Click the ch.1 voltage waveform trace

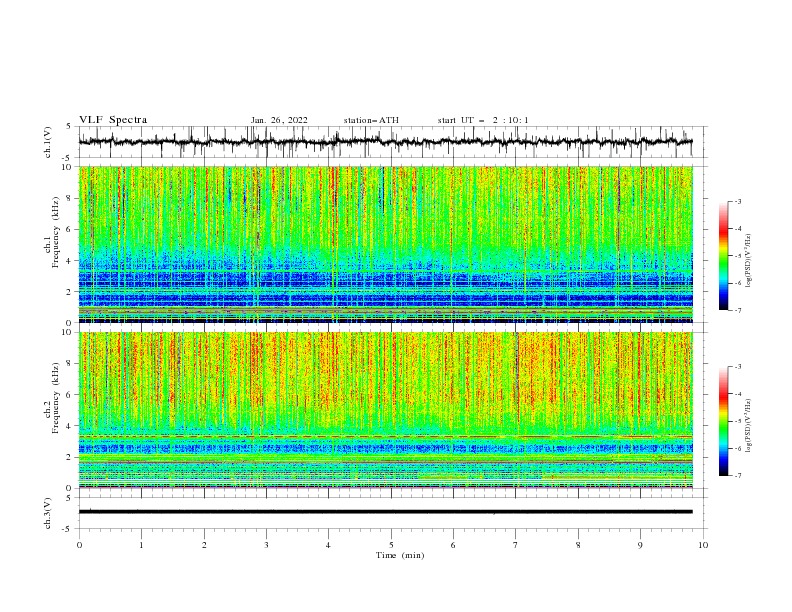385,142
